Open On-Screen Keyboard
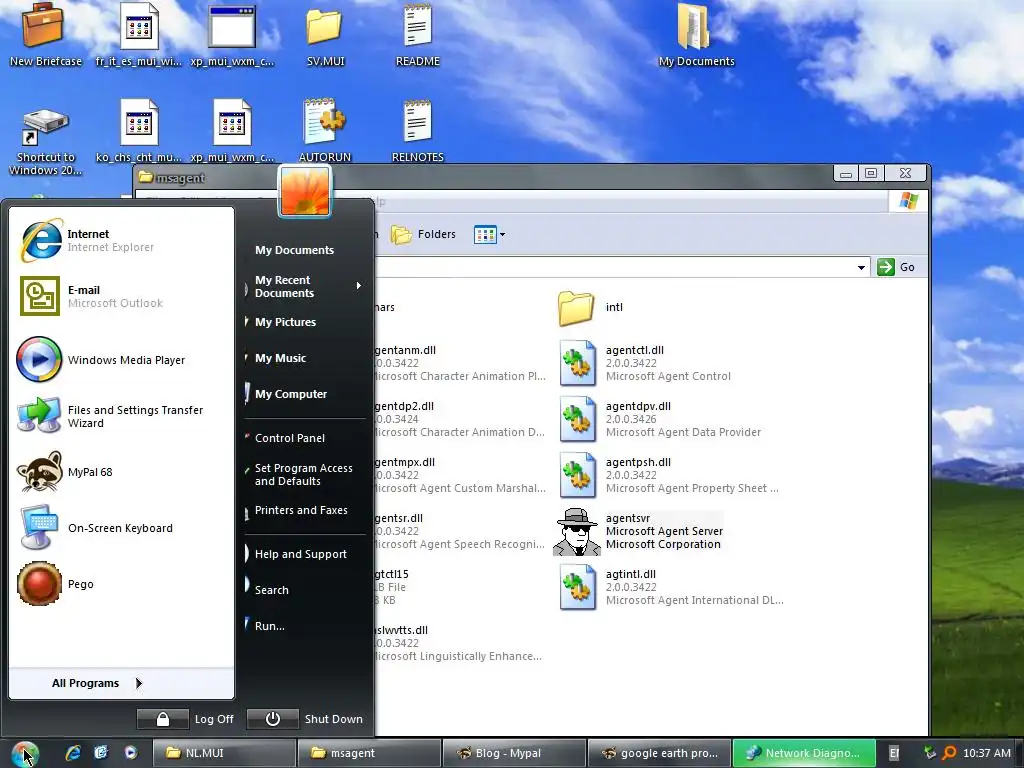1024x768 pixels. [121, 528]
